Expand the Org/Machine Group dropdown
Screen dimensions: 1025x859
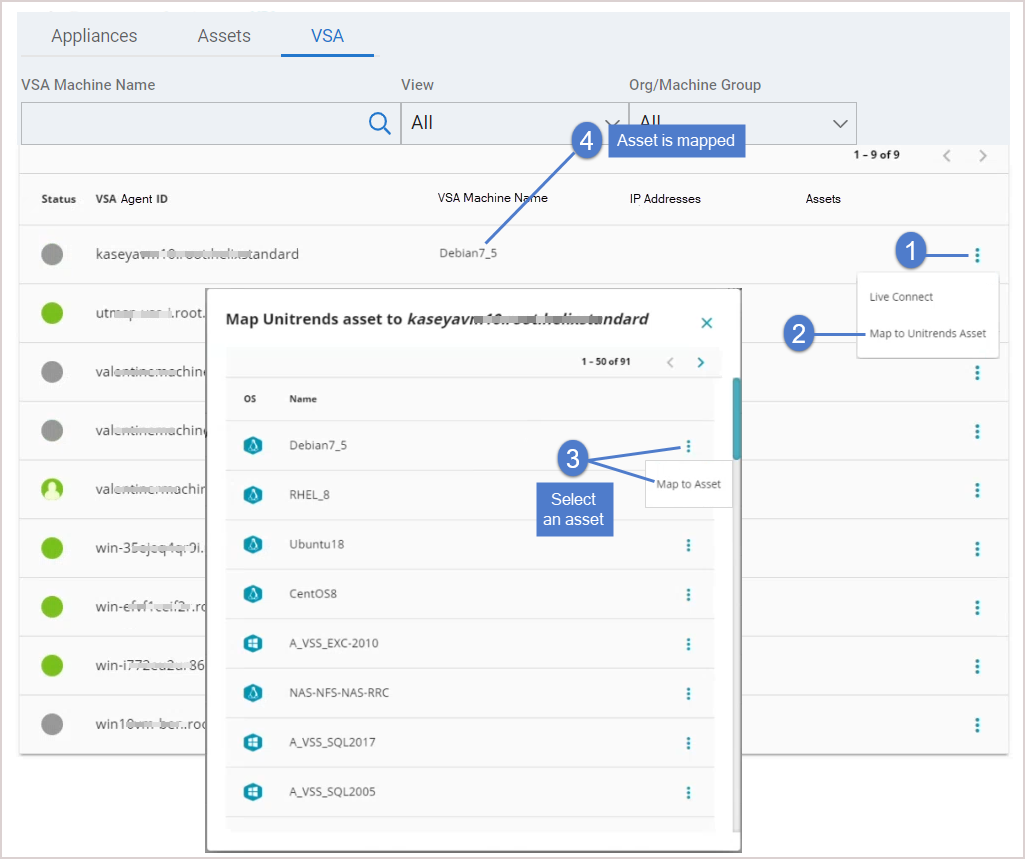point(742,123)
